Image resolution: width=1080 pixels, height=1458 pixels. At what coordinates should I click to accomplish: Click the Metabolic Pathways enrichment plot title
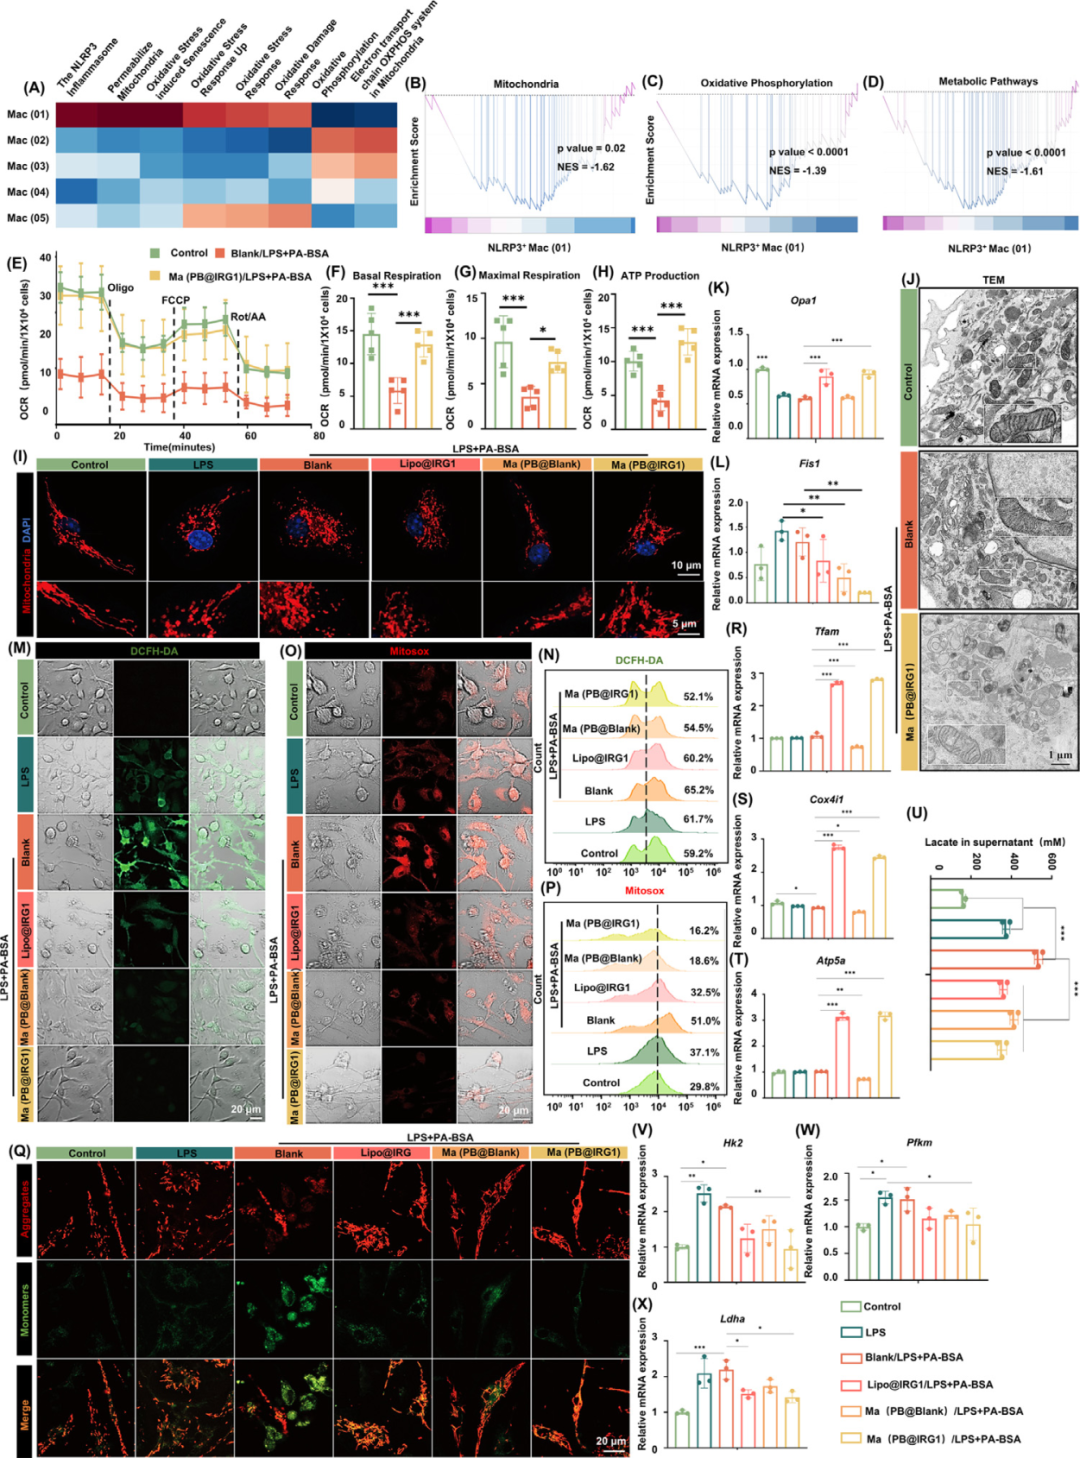(x=987, y=81)
